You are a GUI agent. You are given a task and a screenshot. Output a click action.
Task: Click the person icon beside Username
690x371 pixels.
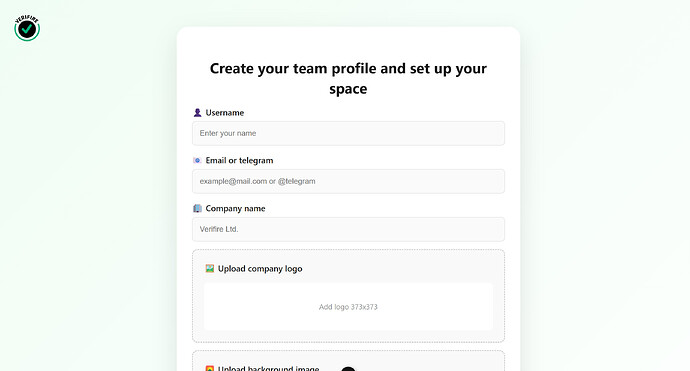pos(198,113)
